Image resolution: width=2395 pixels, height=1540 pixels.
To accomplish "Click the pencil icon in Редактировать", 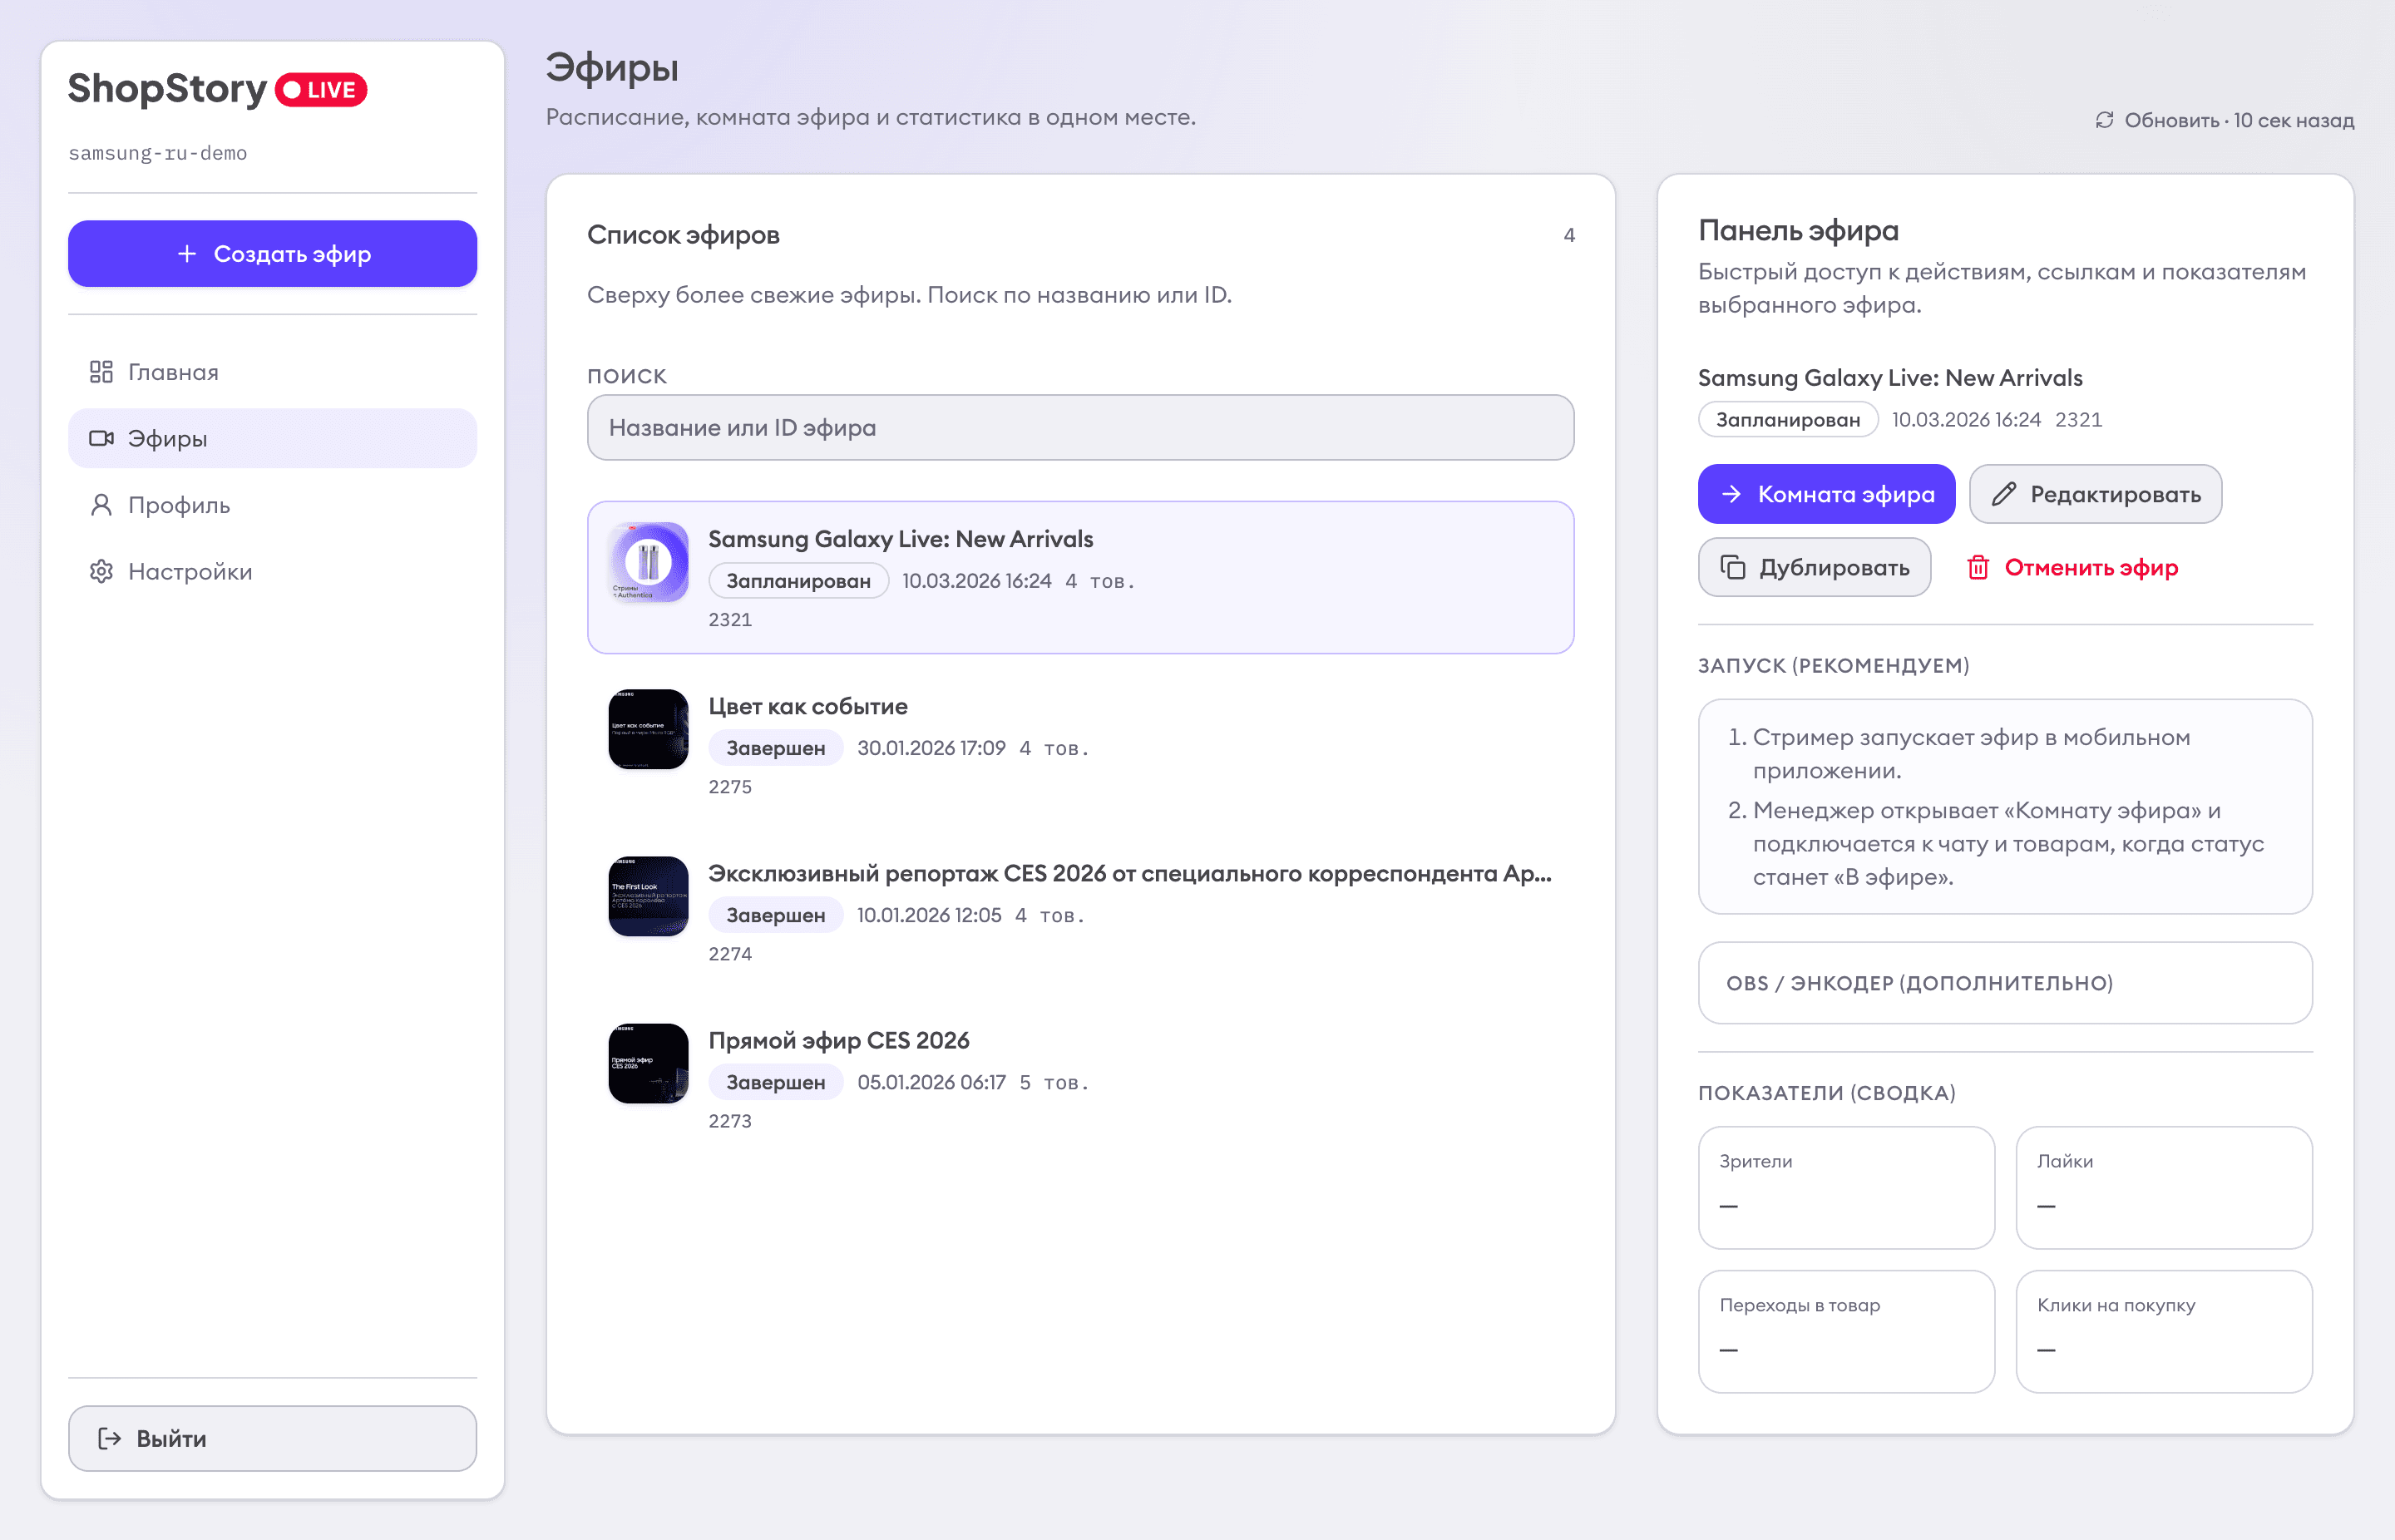I will 2003,494.
